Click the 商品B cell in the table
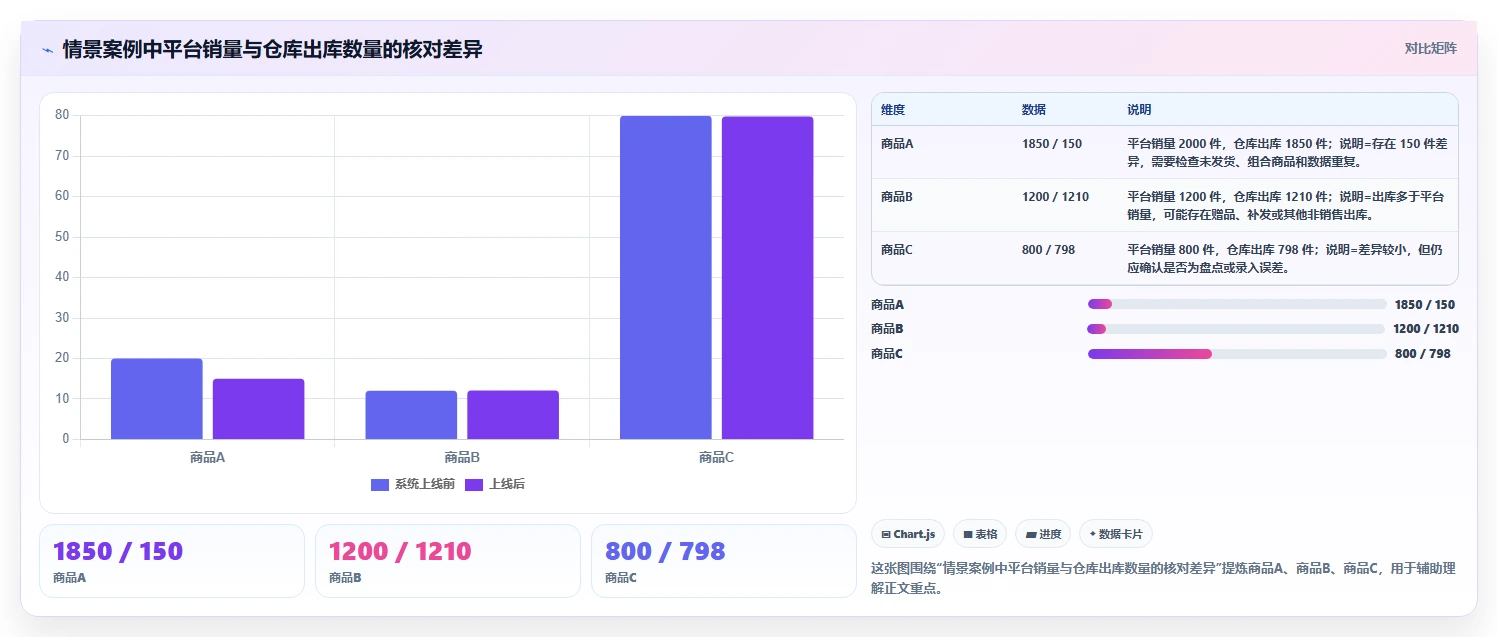This screenshot has height=637, width=1498. click(x=897, y=197)
